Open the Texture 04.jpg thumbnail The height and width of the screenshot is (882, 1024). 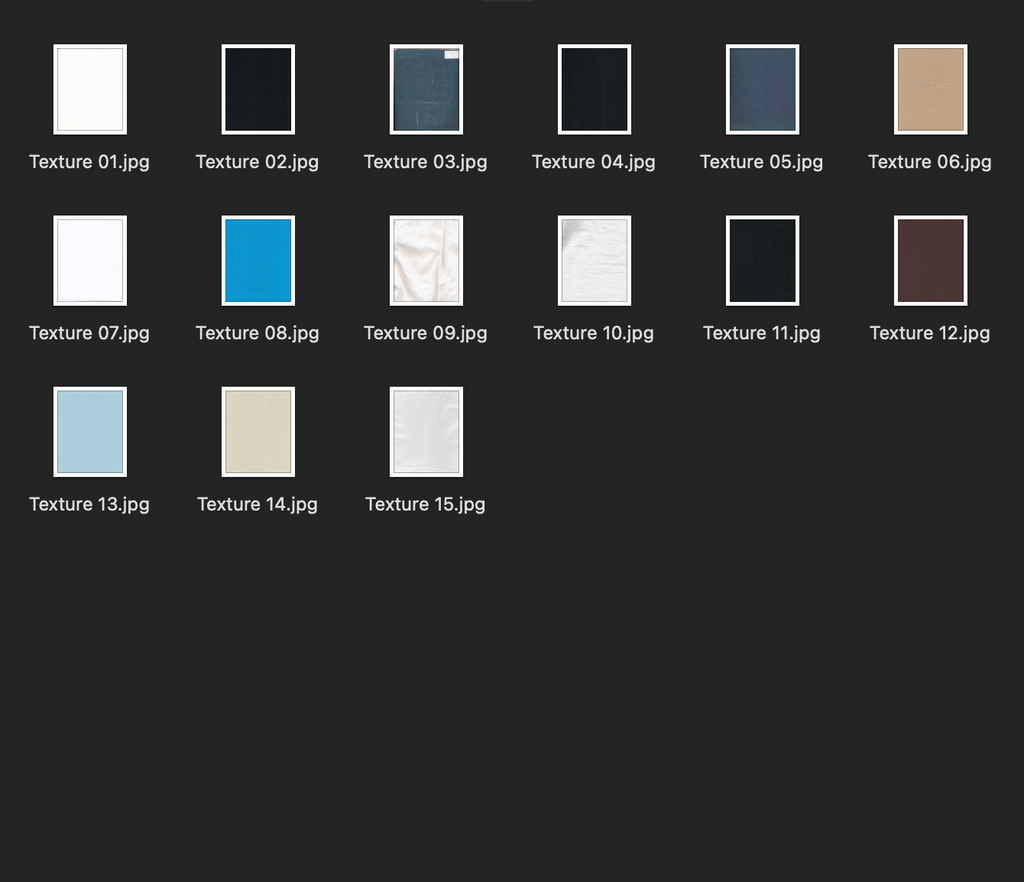(594, 89)
